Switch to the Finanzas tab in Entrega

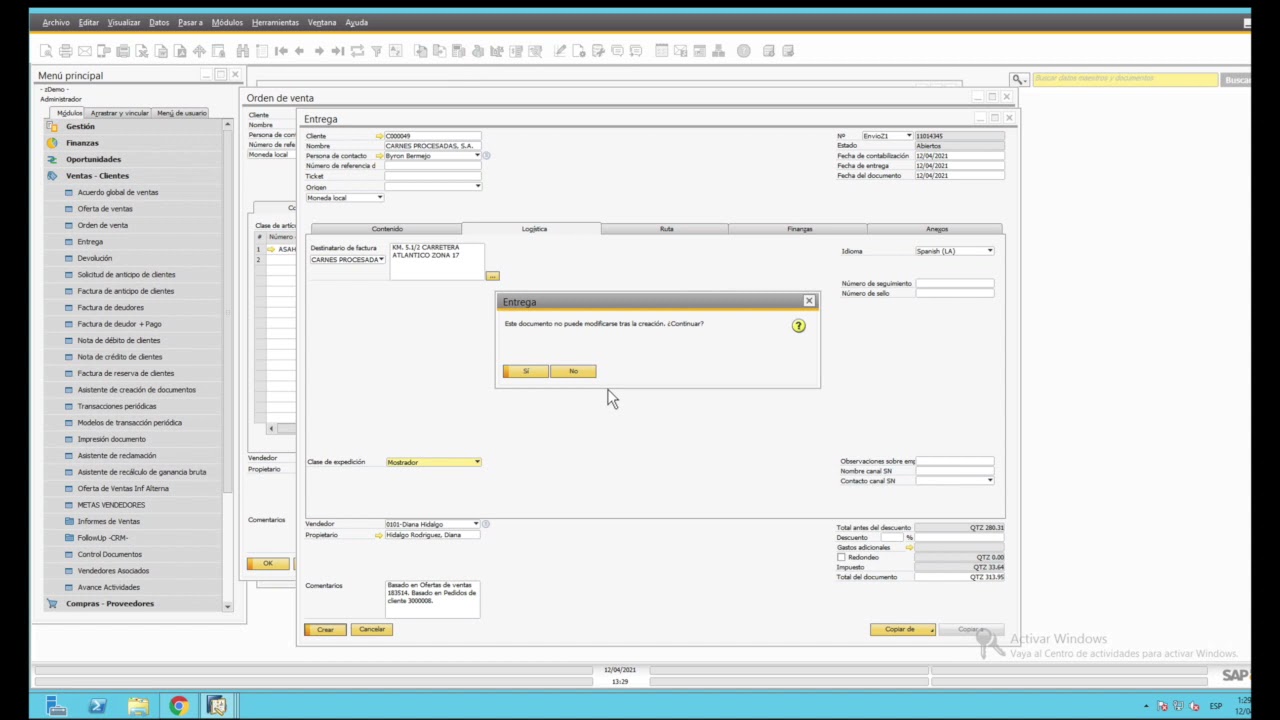click(799, 229)
